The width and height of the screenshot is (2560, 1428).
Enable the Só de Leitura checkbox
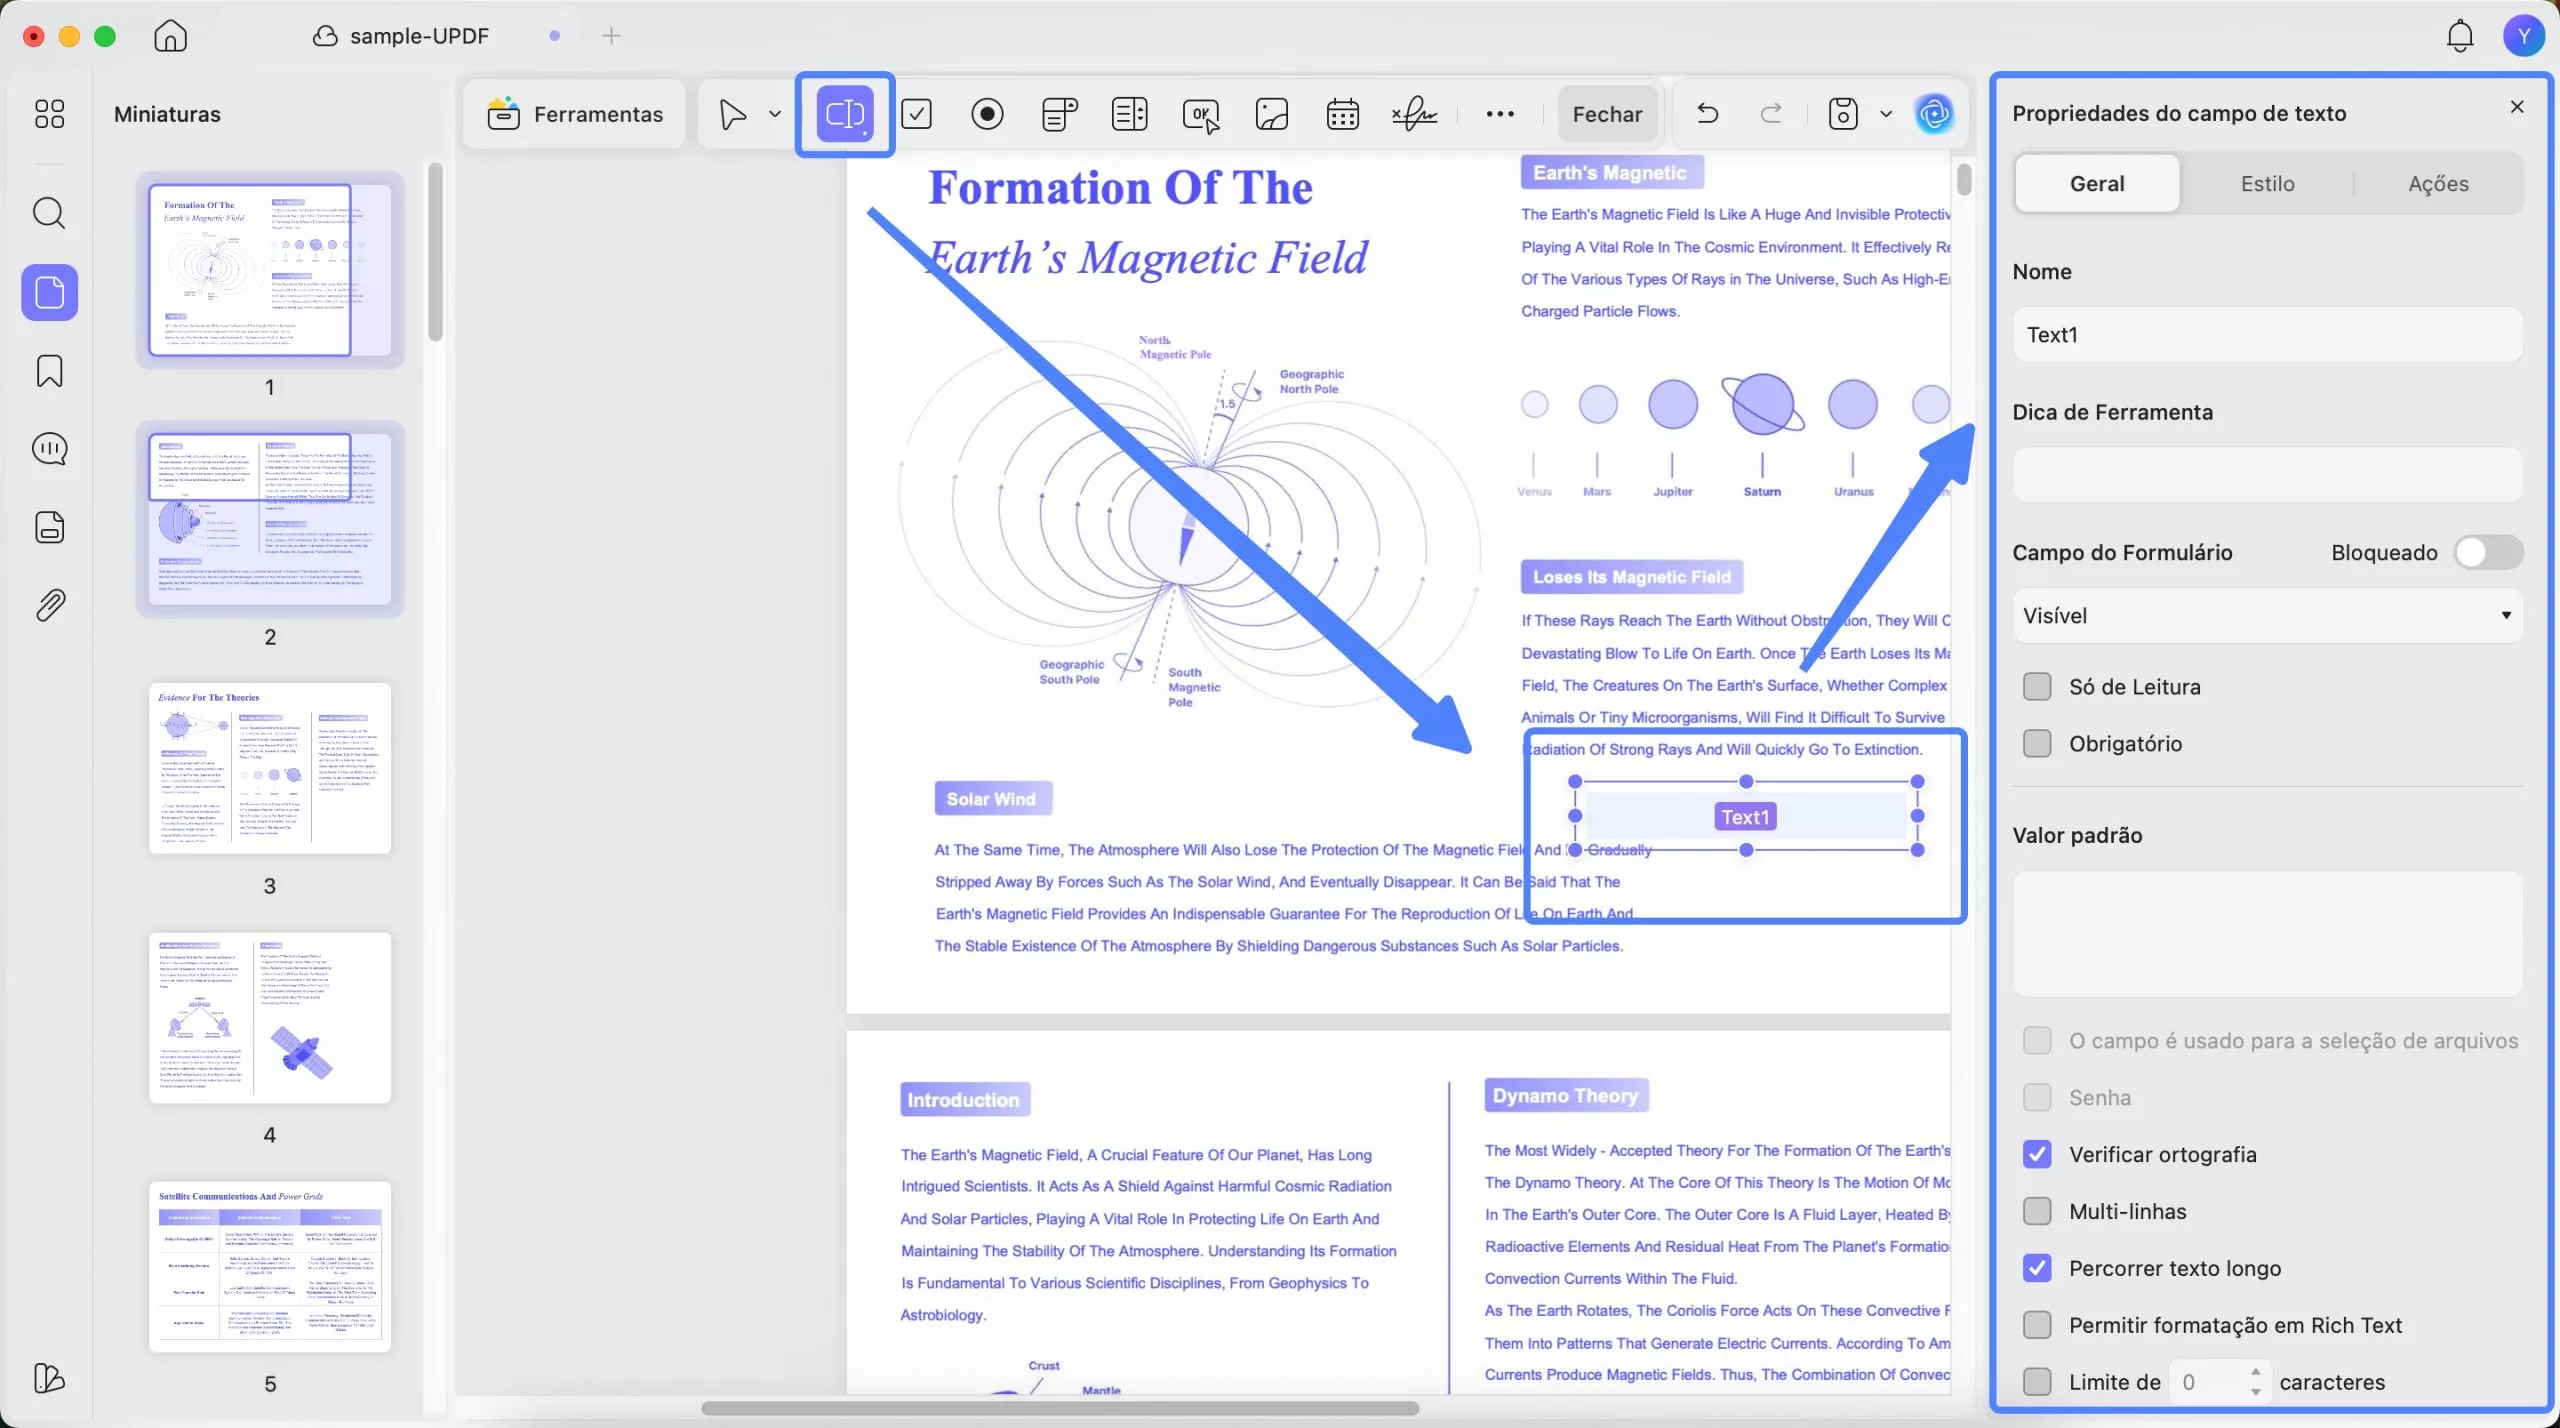tap(2036, 687)
